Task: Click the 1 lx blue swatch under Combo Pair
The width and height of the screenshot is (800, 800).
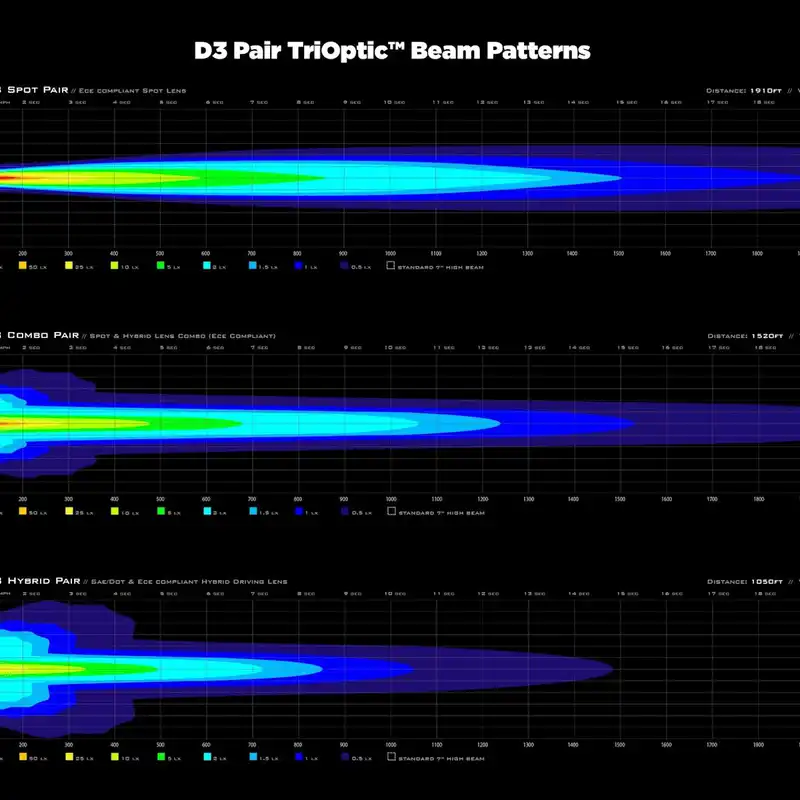Action: click(x=299, y=511)
